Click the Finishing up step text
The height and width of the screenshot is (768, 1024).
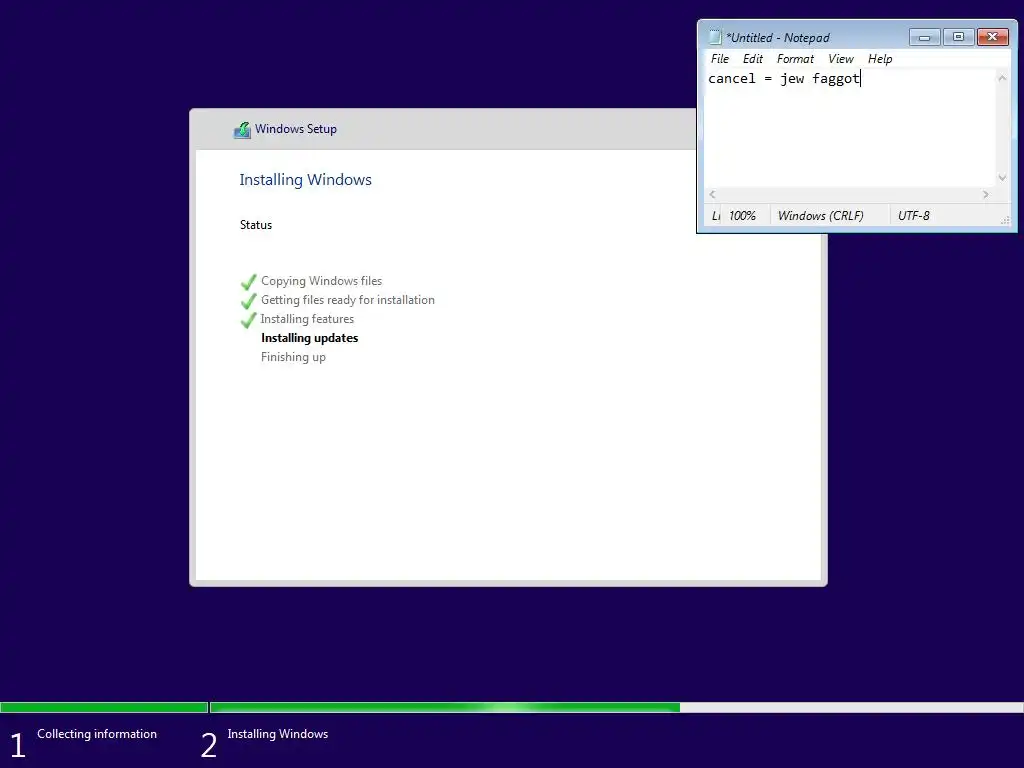click(293, 357)
